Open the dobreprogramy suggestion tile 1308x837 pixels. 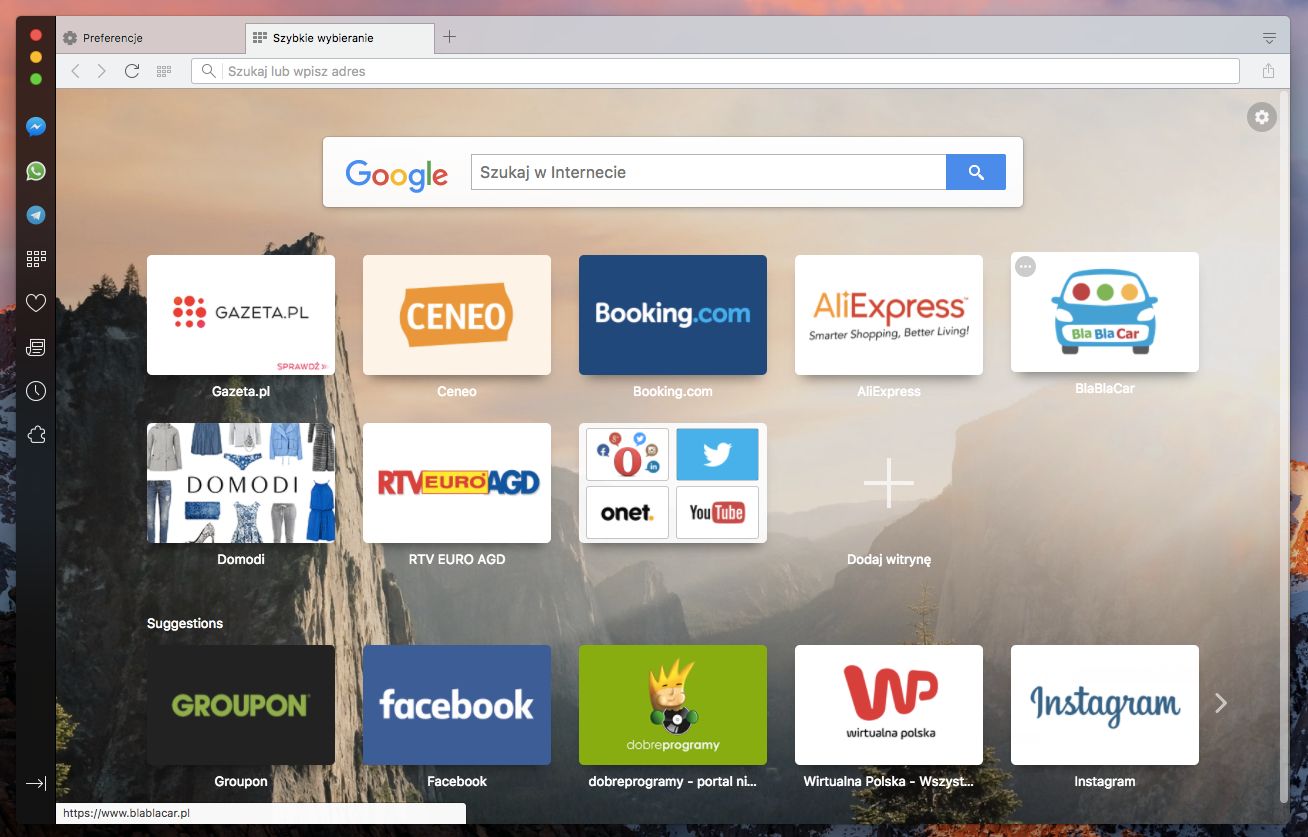tap(673, 705)
